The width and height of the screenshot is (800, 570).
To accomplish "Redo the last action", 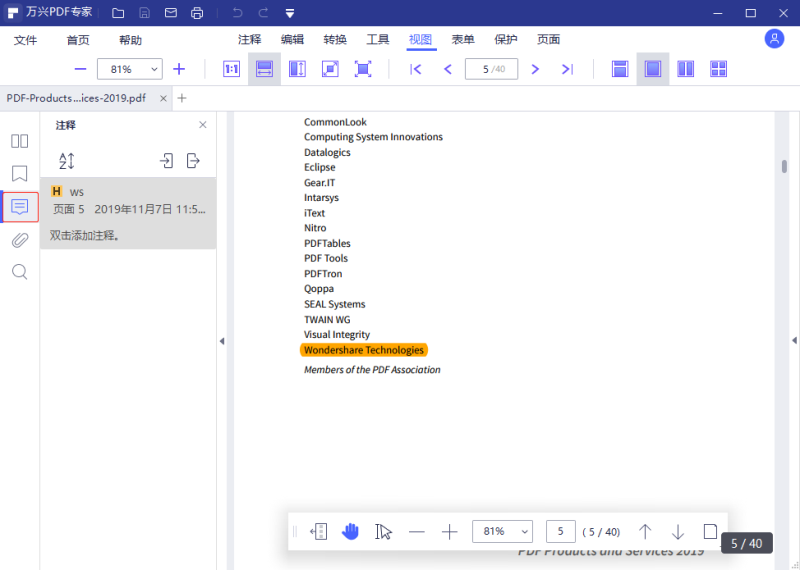I will point(263,13).
